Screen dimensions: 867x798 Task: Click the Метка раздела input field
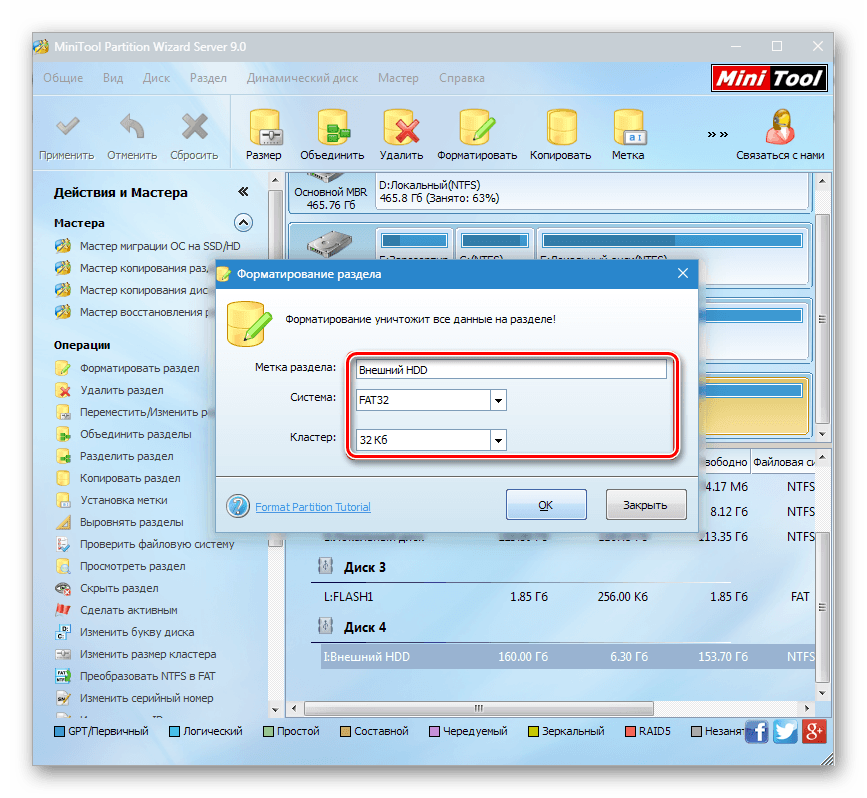tap(511, 370)
